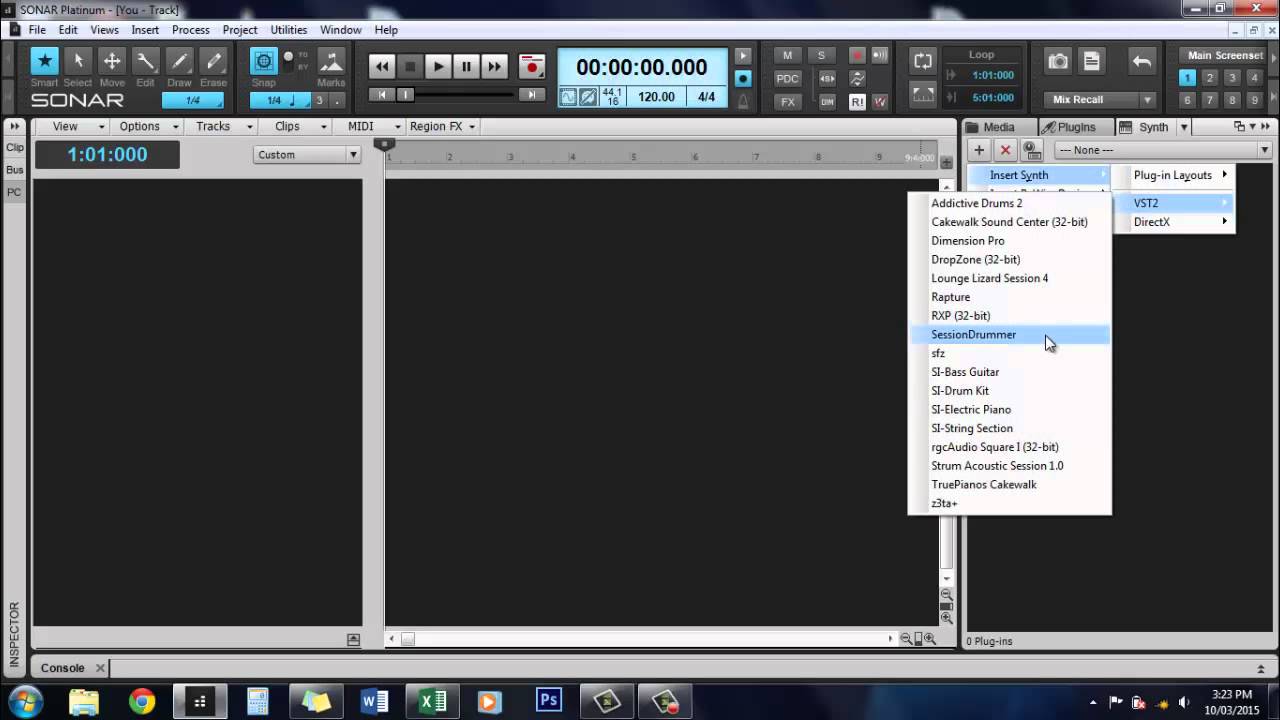Click the Main Screenset button
This screenshot has height=720, width=1280.
click(x=1224, y=56)
